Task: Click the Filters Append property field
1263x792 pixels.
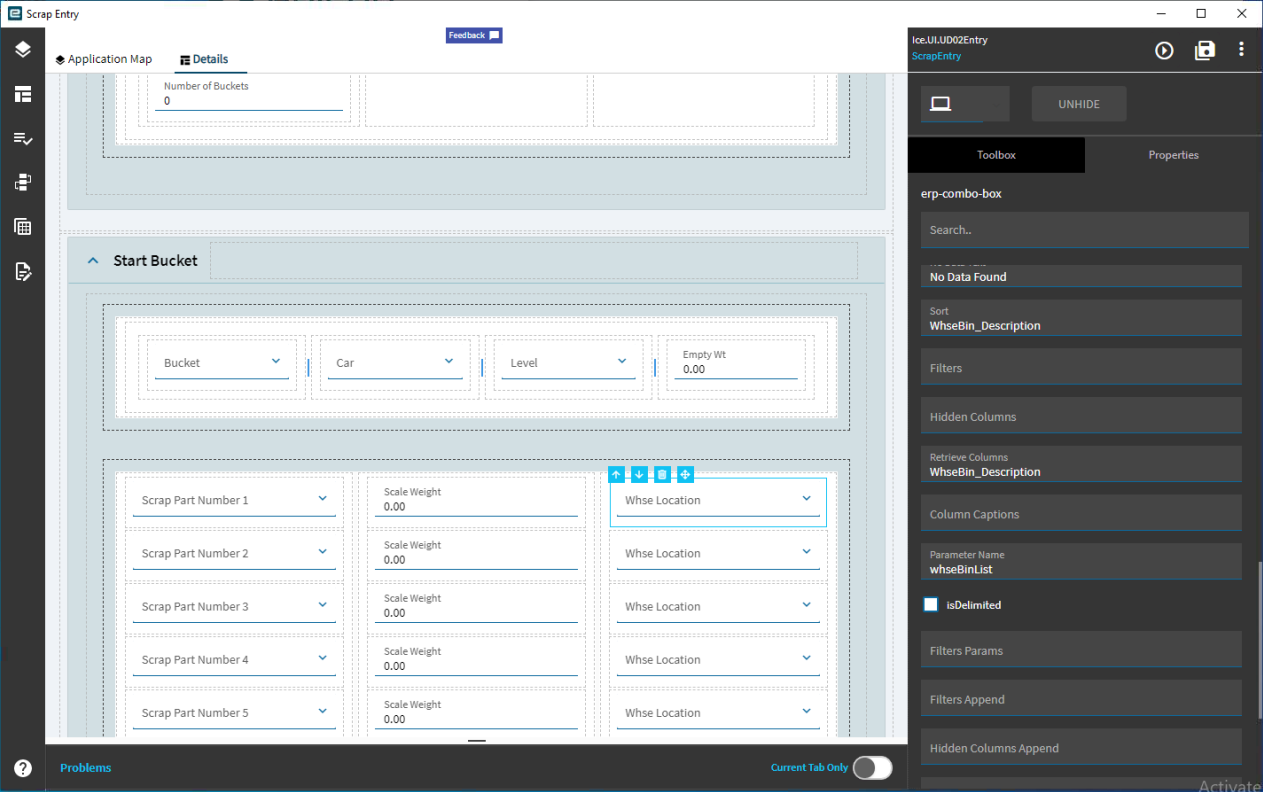Action: tap(1081, 698)
